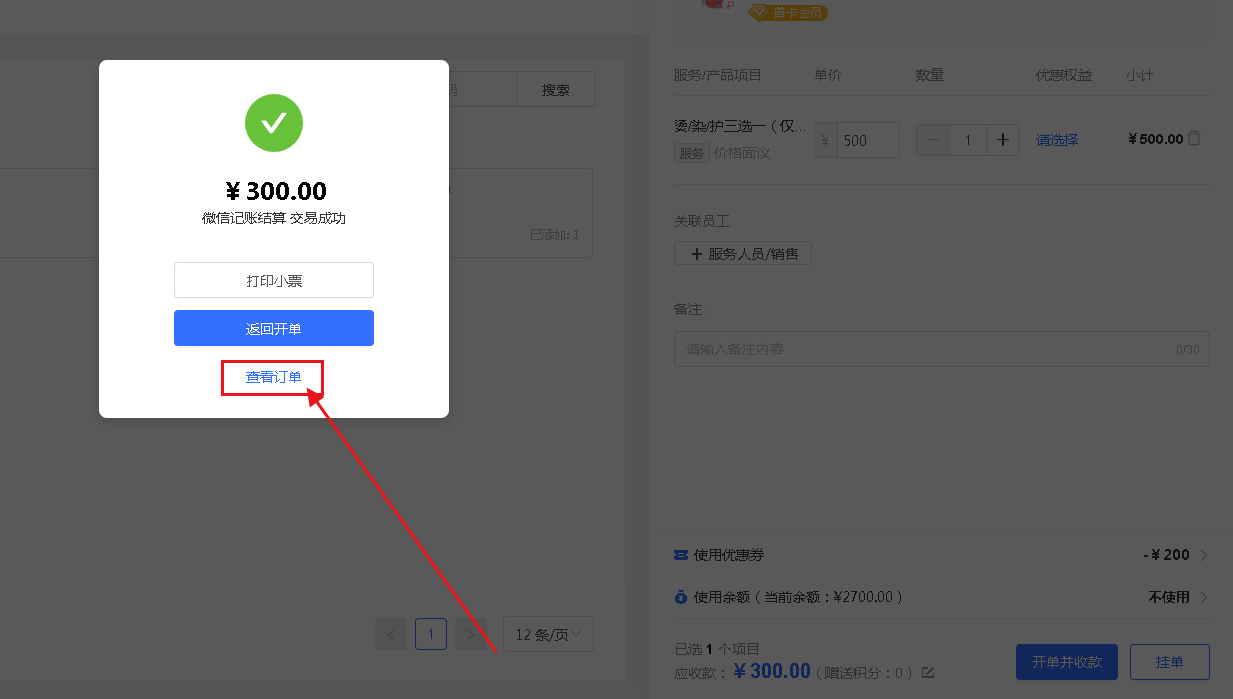The height and width of the screenshot is (699, 1233).
Task: Click the money bag icon beside 使用余额
Action: pyautogui.click(x=681, y=597)
